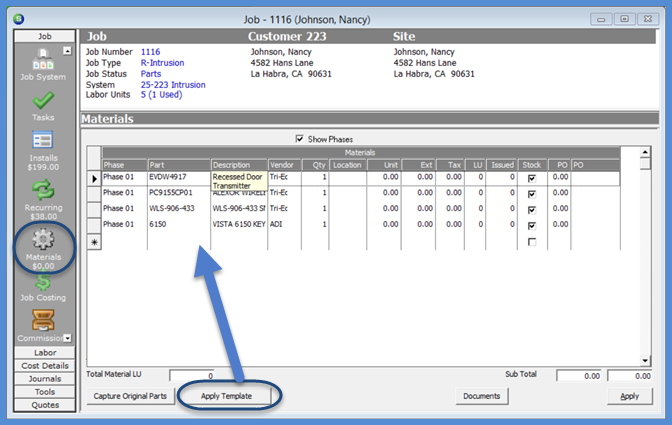This screenshot has width=672, height=425.
Task: Click the Apply Template button
Action: pos(226,396)
